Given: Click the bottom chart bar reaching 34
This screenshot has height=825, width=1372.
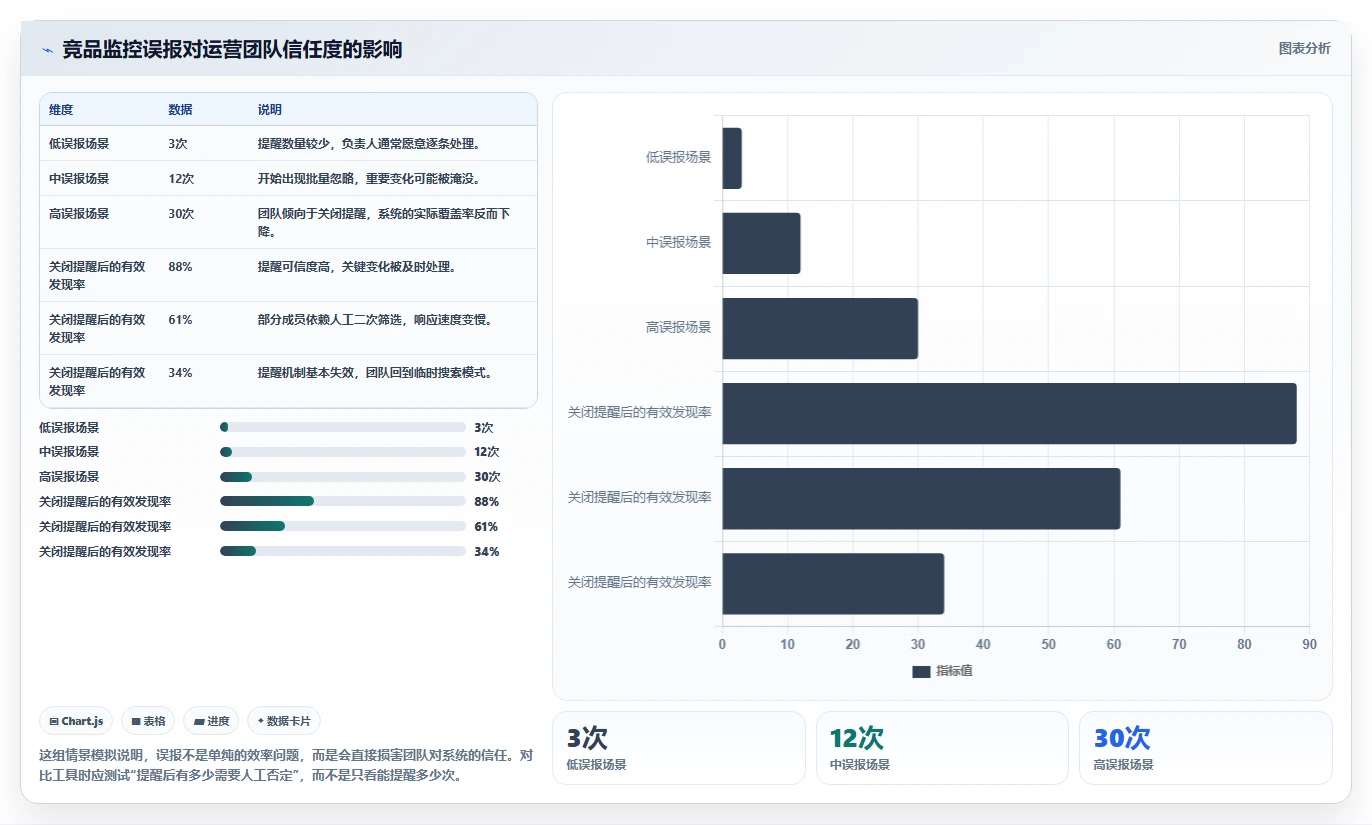Looking at the screenshot, I should pos(833,583).
